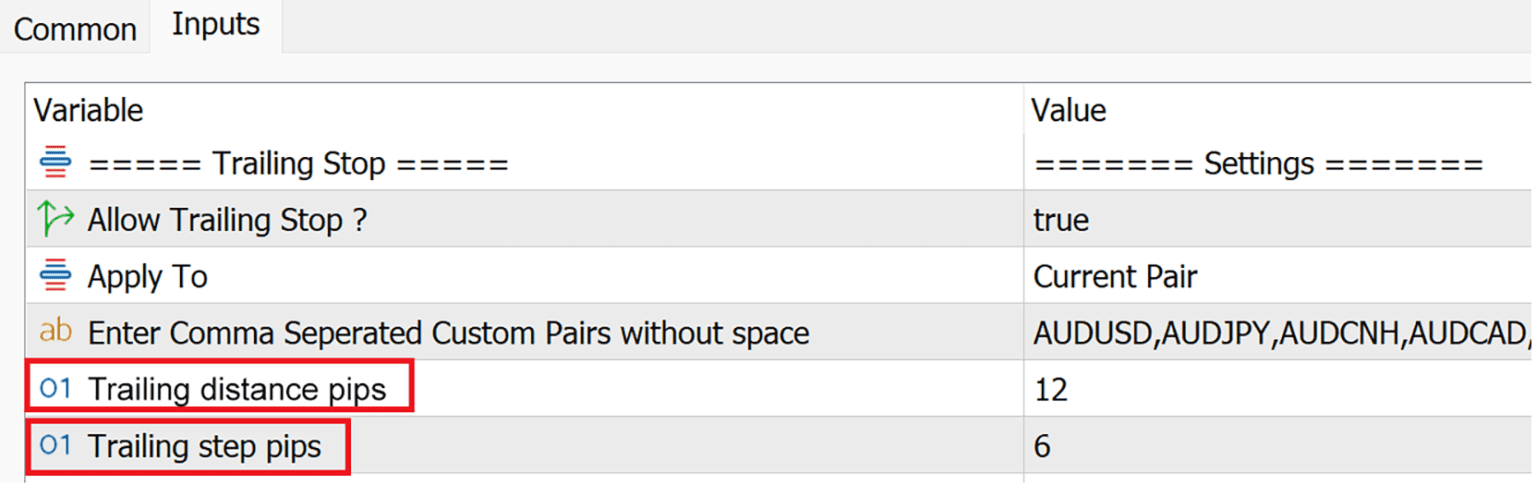Click the integer icon beside Trailing distance pips
Screen dimensions: 1536x485
(x=56, y=388)
